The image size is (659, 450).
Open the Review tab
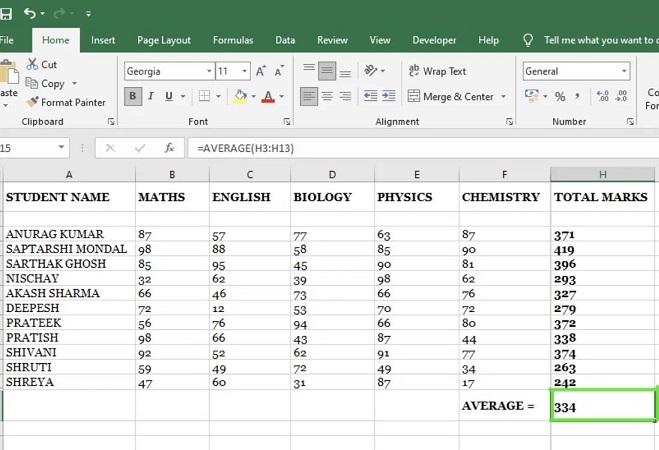pyautogui.click(x=332, y=40)
